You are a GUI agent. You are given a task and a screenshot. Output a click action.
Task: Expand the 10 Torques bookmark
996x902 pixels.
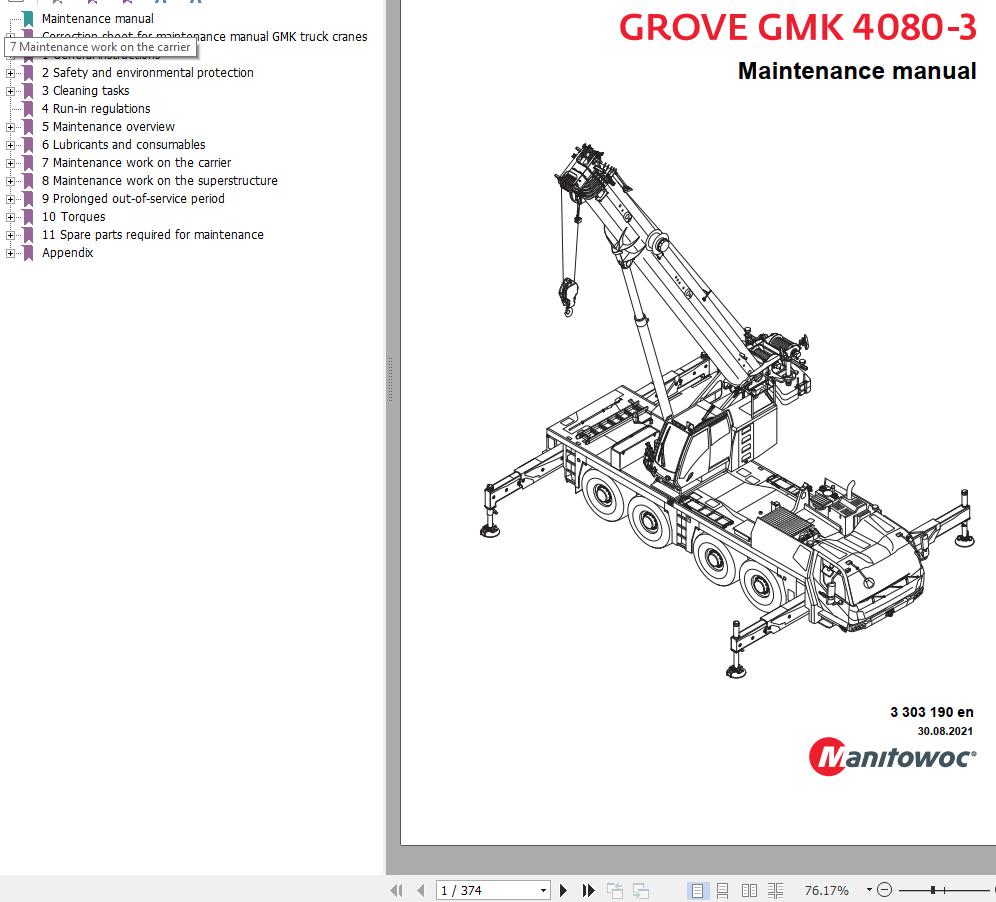pyautogui.click(x=10, y=217)
